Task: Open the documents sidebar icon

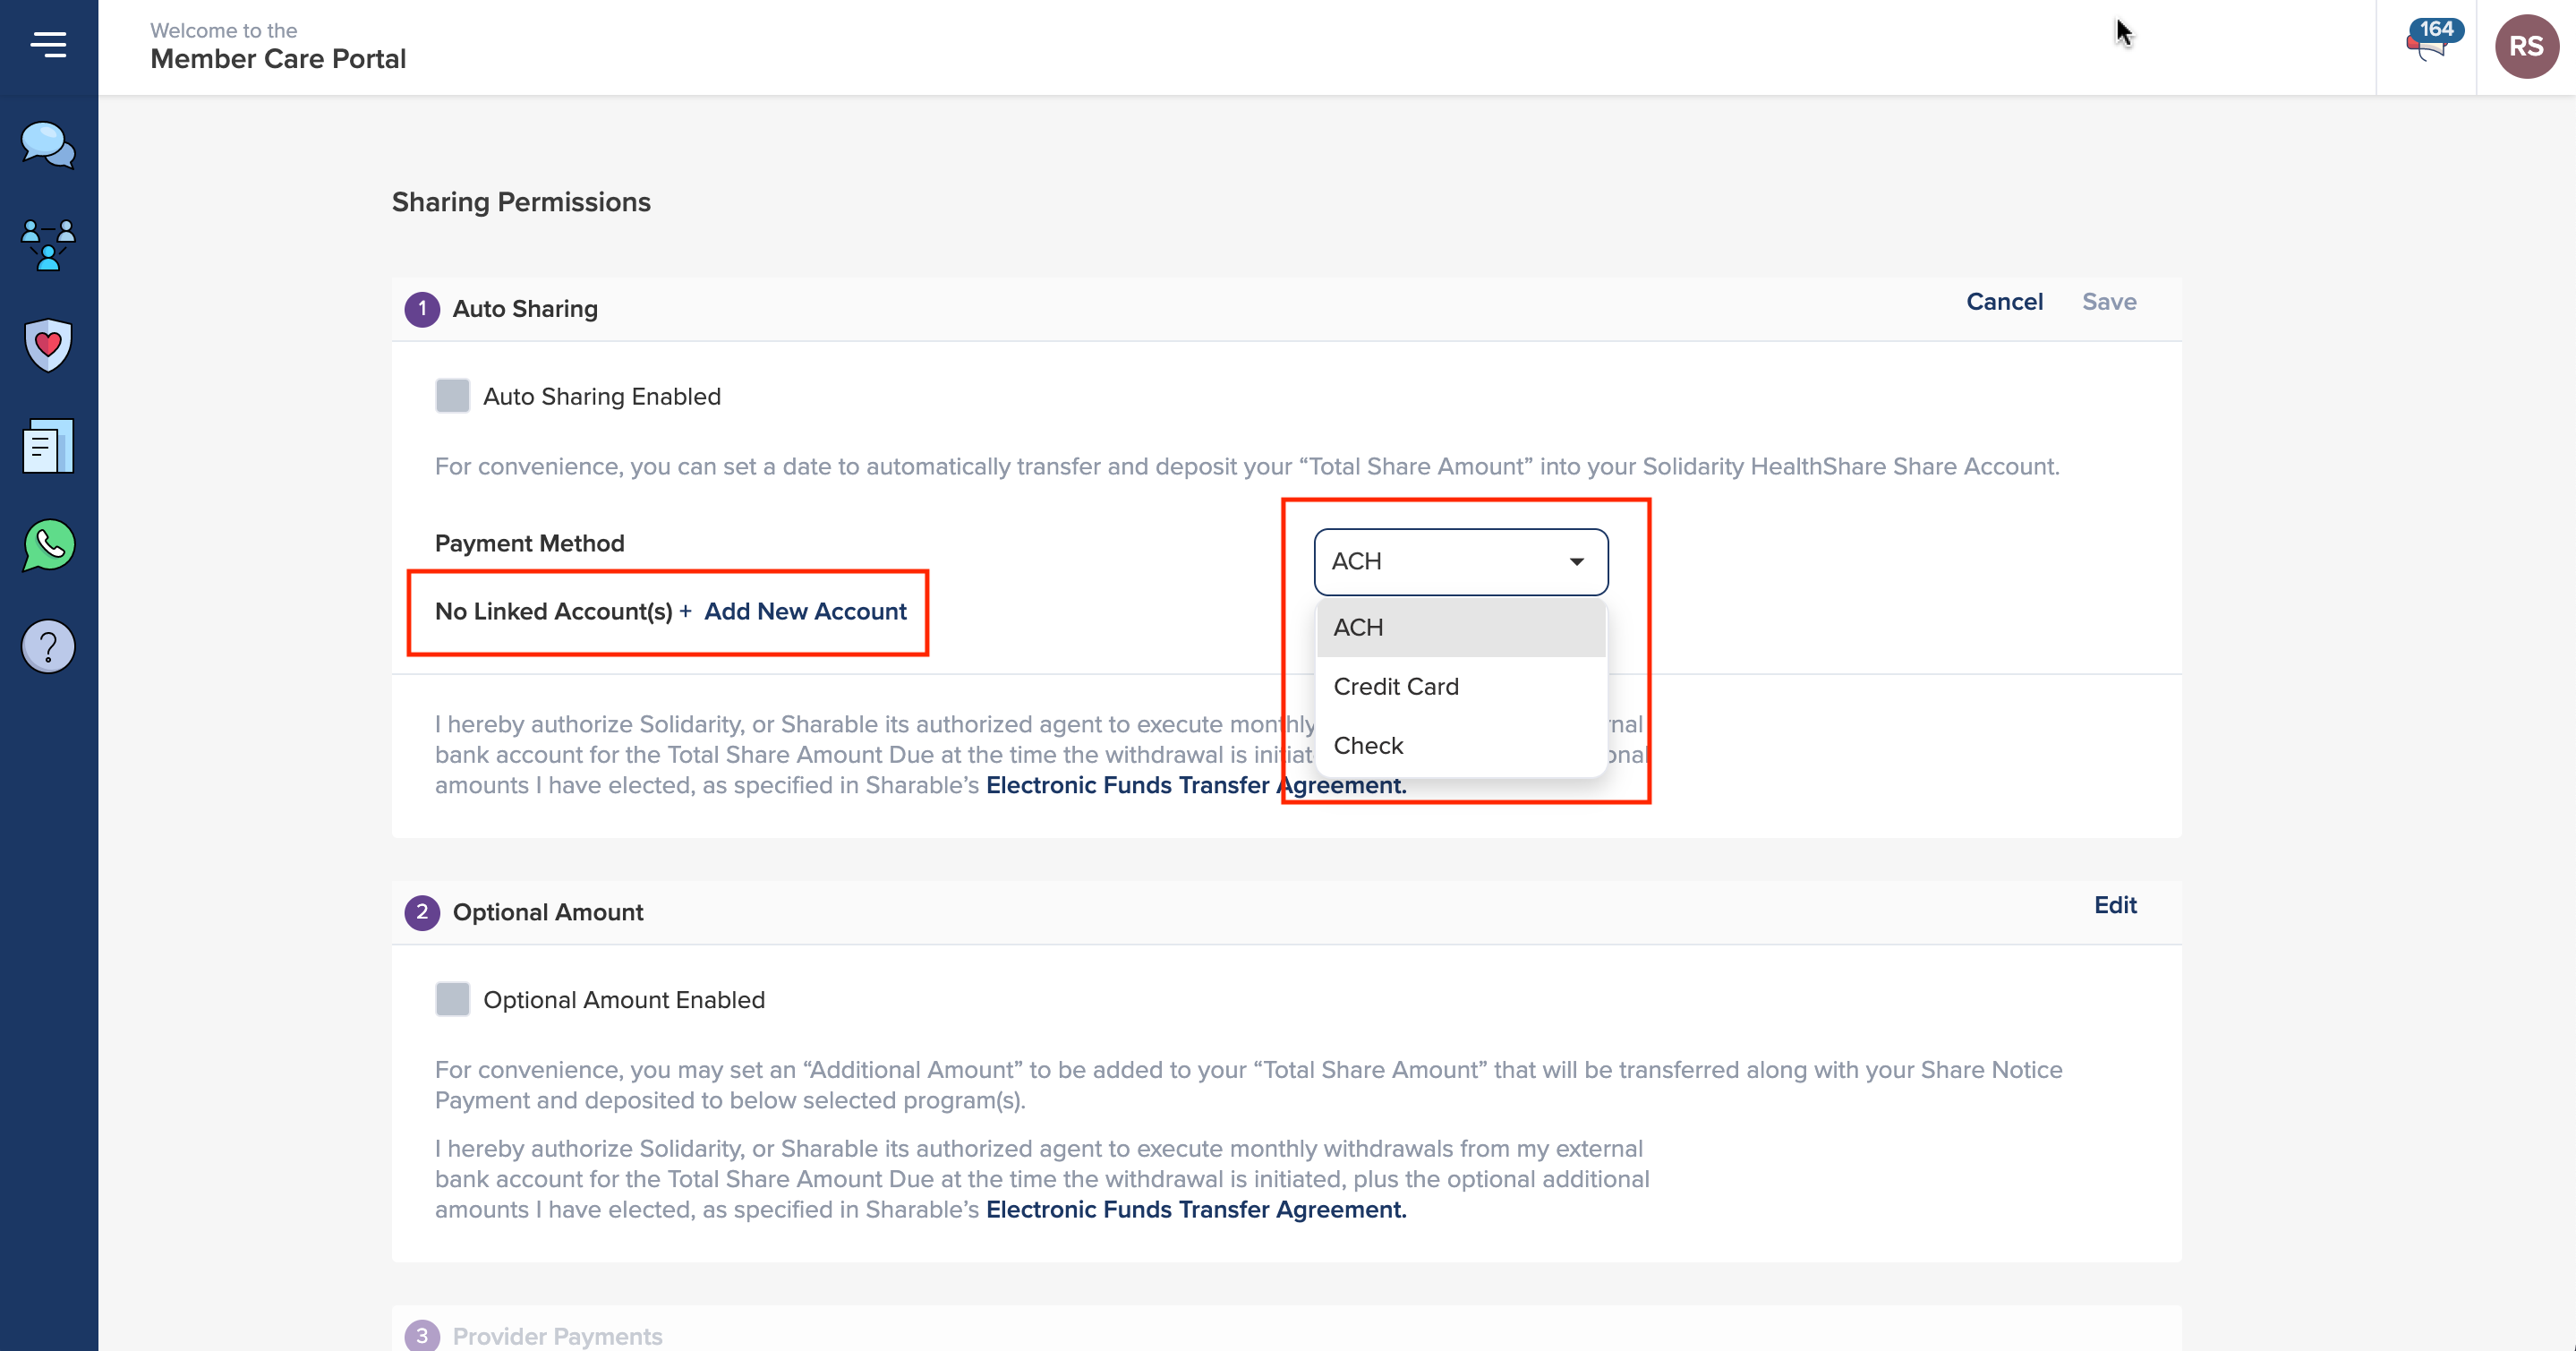Action: click(48, 446)
